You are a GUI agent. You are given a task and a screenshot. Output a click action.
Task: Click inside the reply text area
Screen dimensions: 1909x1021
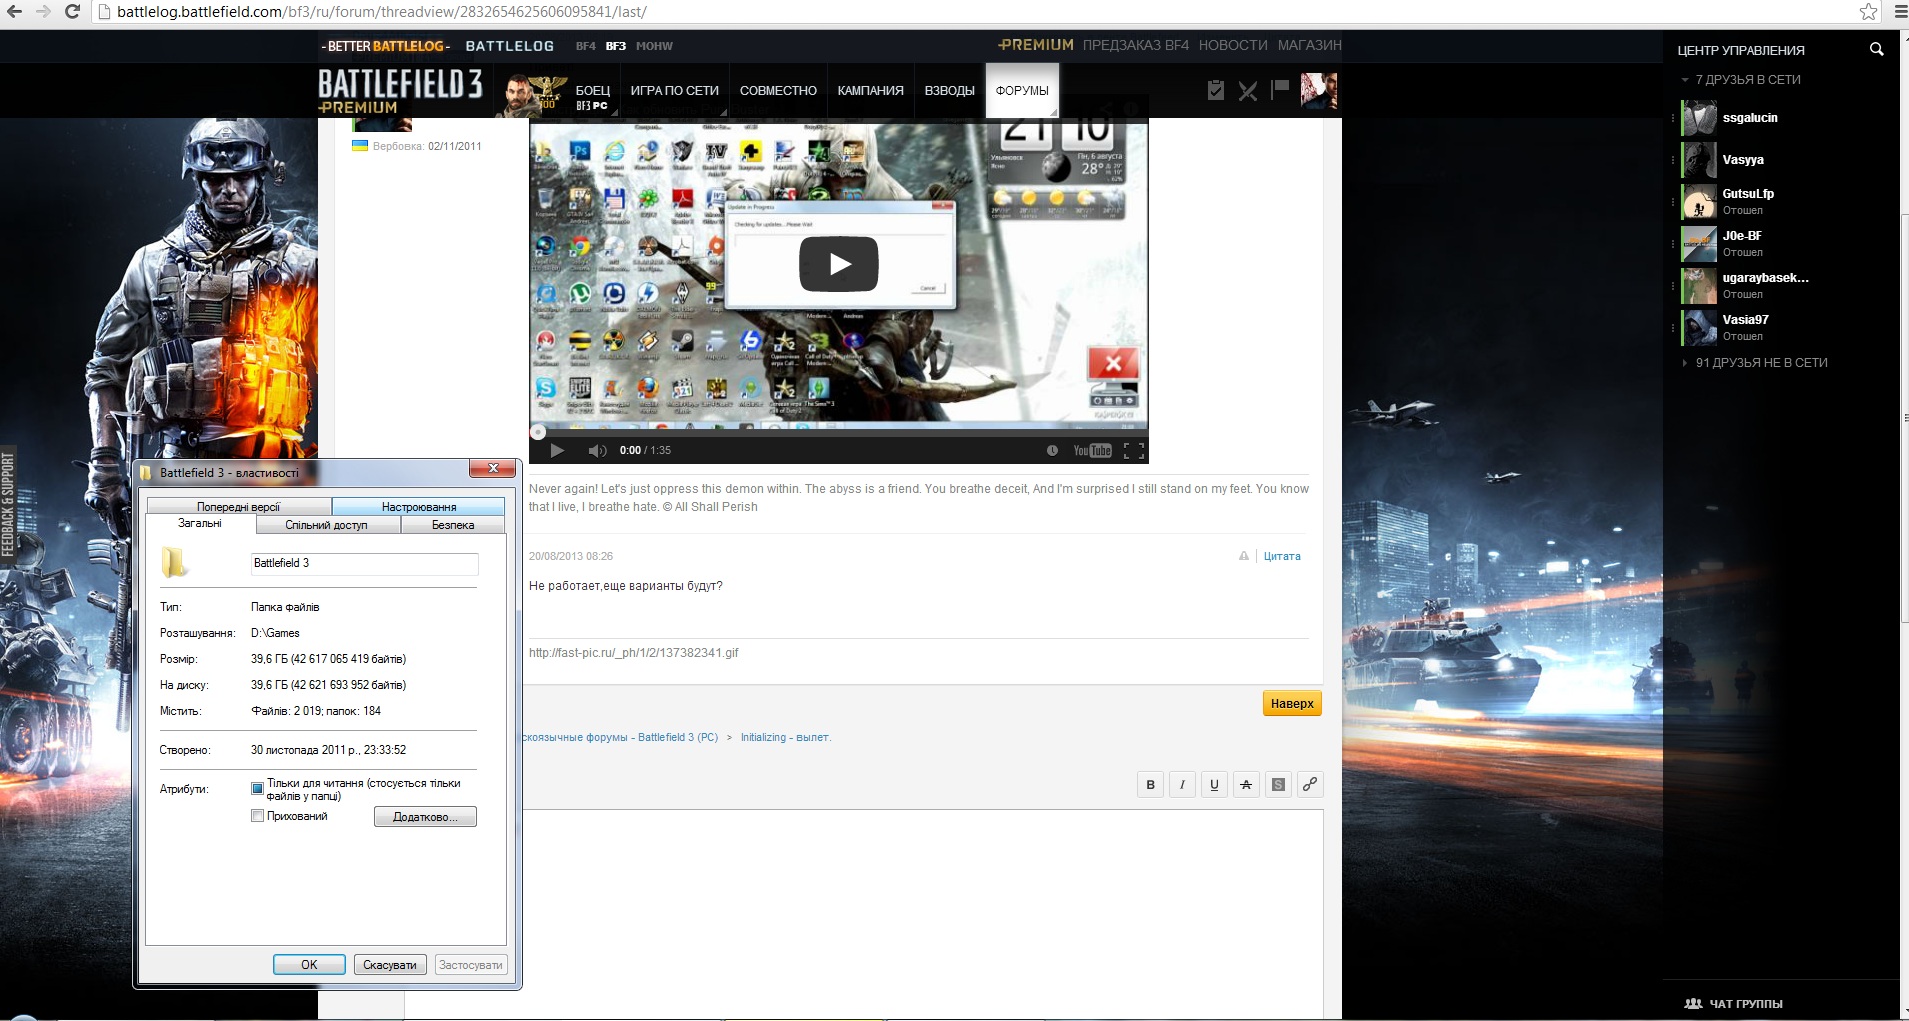(x=922, y=914)
